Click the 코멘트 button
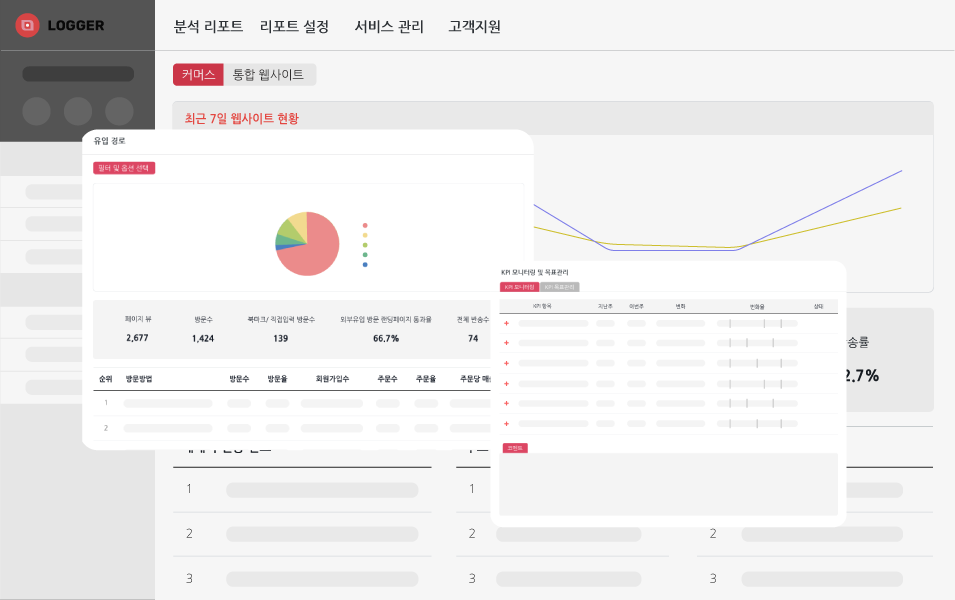The image size is (955, 600). click(514, 448)
